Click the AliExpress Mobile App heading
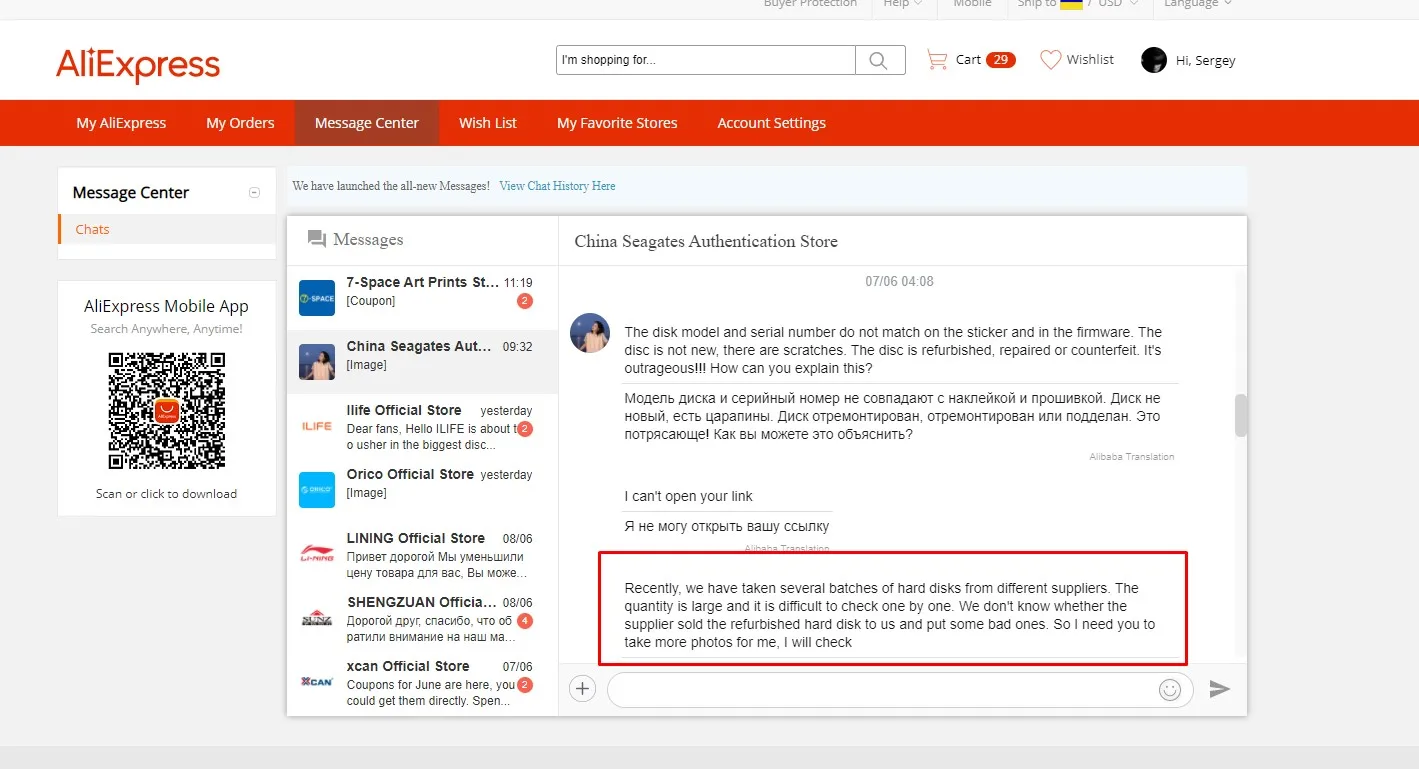This screenshot has width=1419, height=769. (166, 307)
